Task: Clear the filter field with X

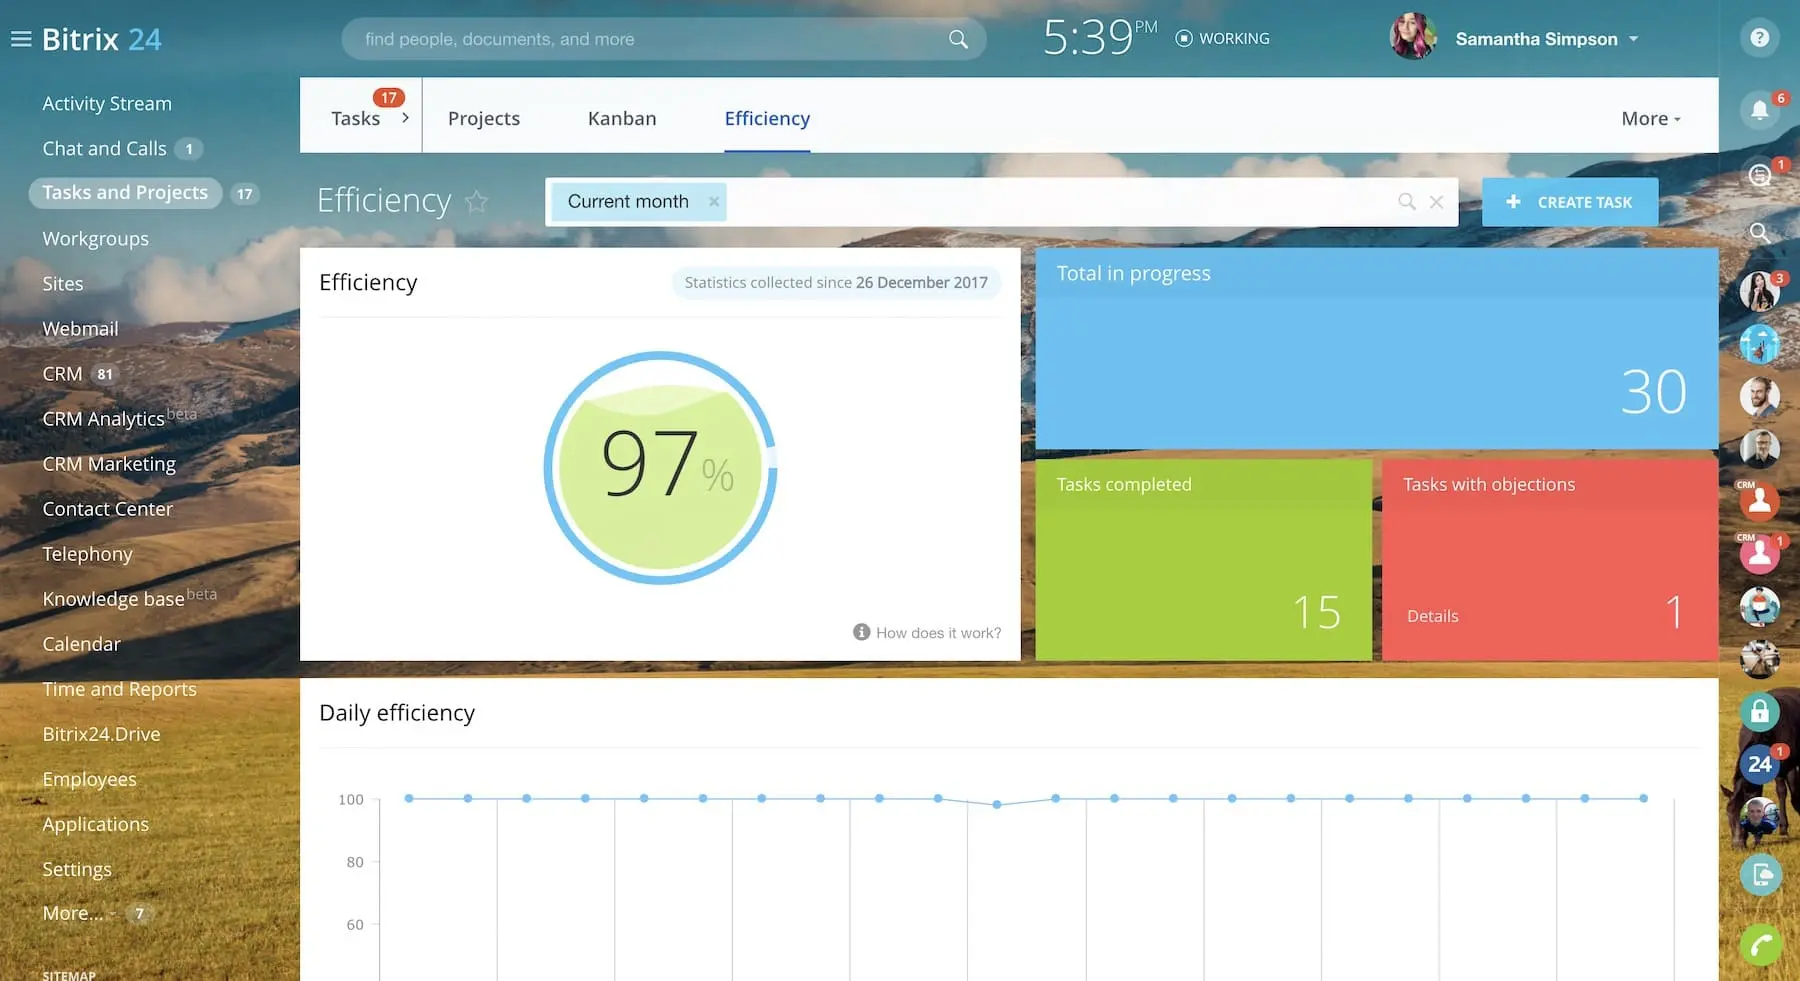Action: tap(1436, 202)
